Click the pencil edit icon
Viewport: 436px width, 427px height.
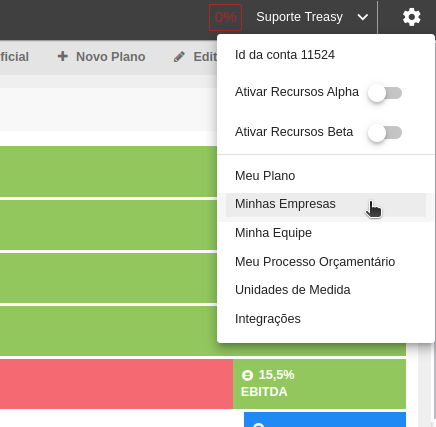point(179,57)
